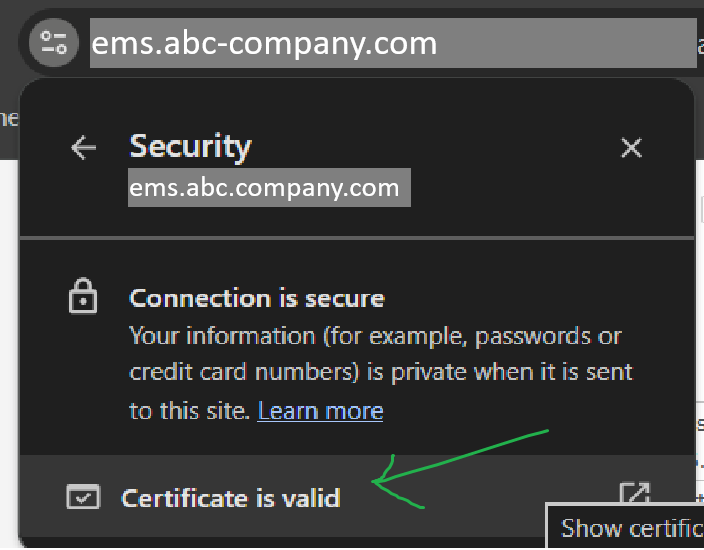Close the Security popup with the X

[x=631, y=148]
